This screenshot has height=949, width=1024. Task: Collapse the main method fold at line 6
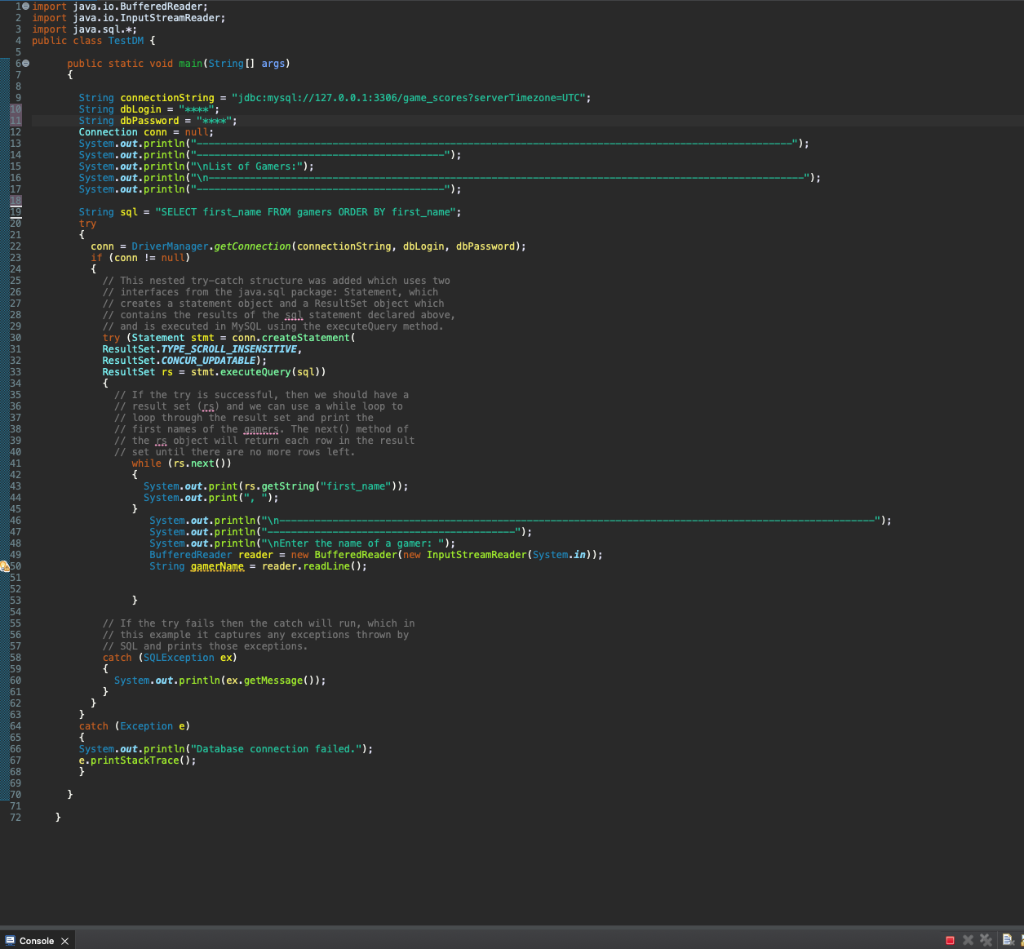click(25, 63)
